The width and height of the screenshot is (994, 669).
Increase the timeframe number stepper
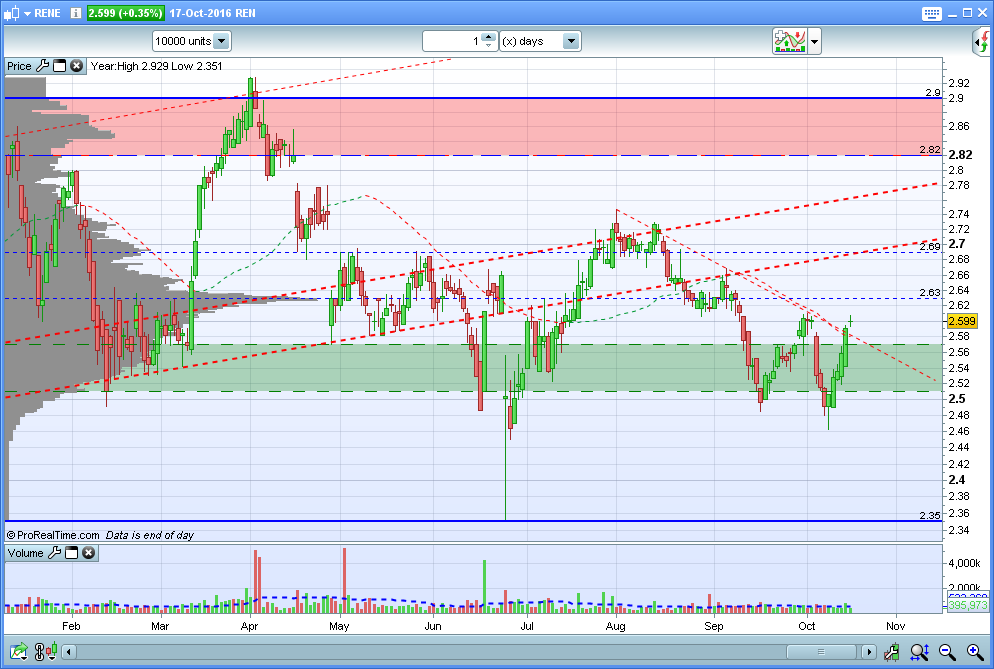click(x=488, y=37)
